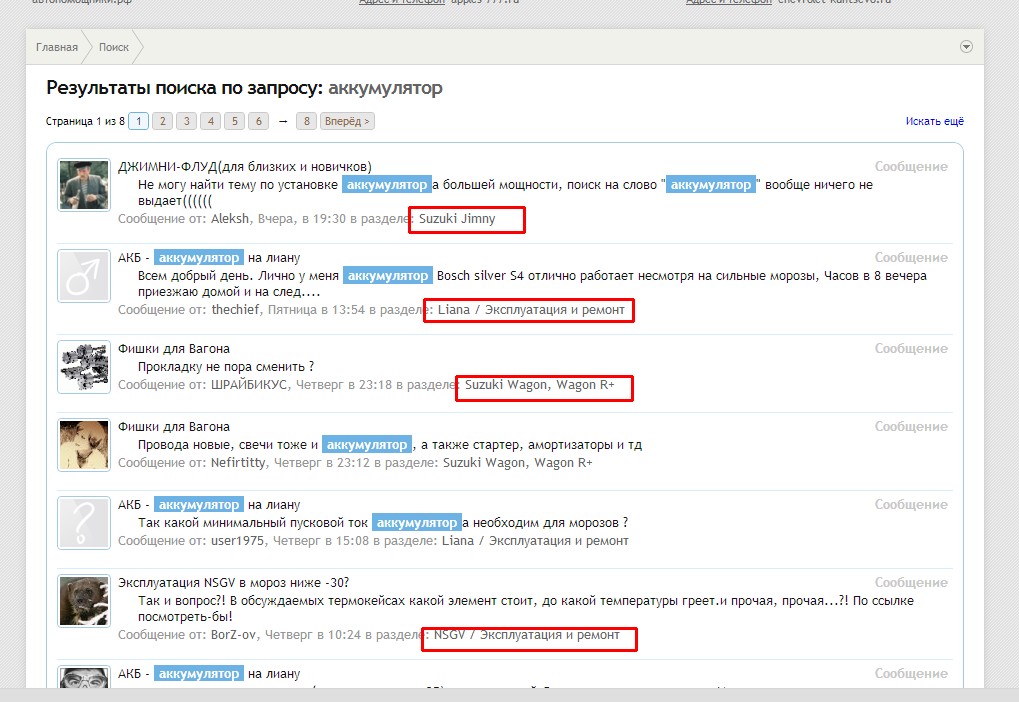1019x702 pixels.
Task: Go to search results page 6
Action: point(259,121)
